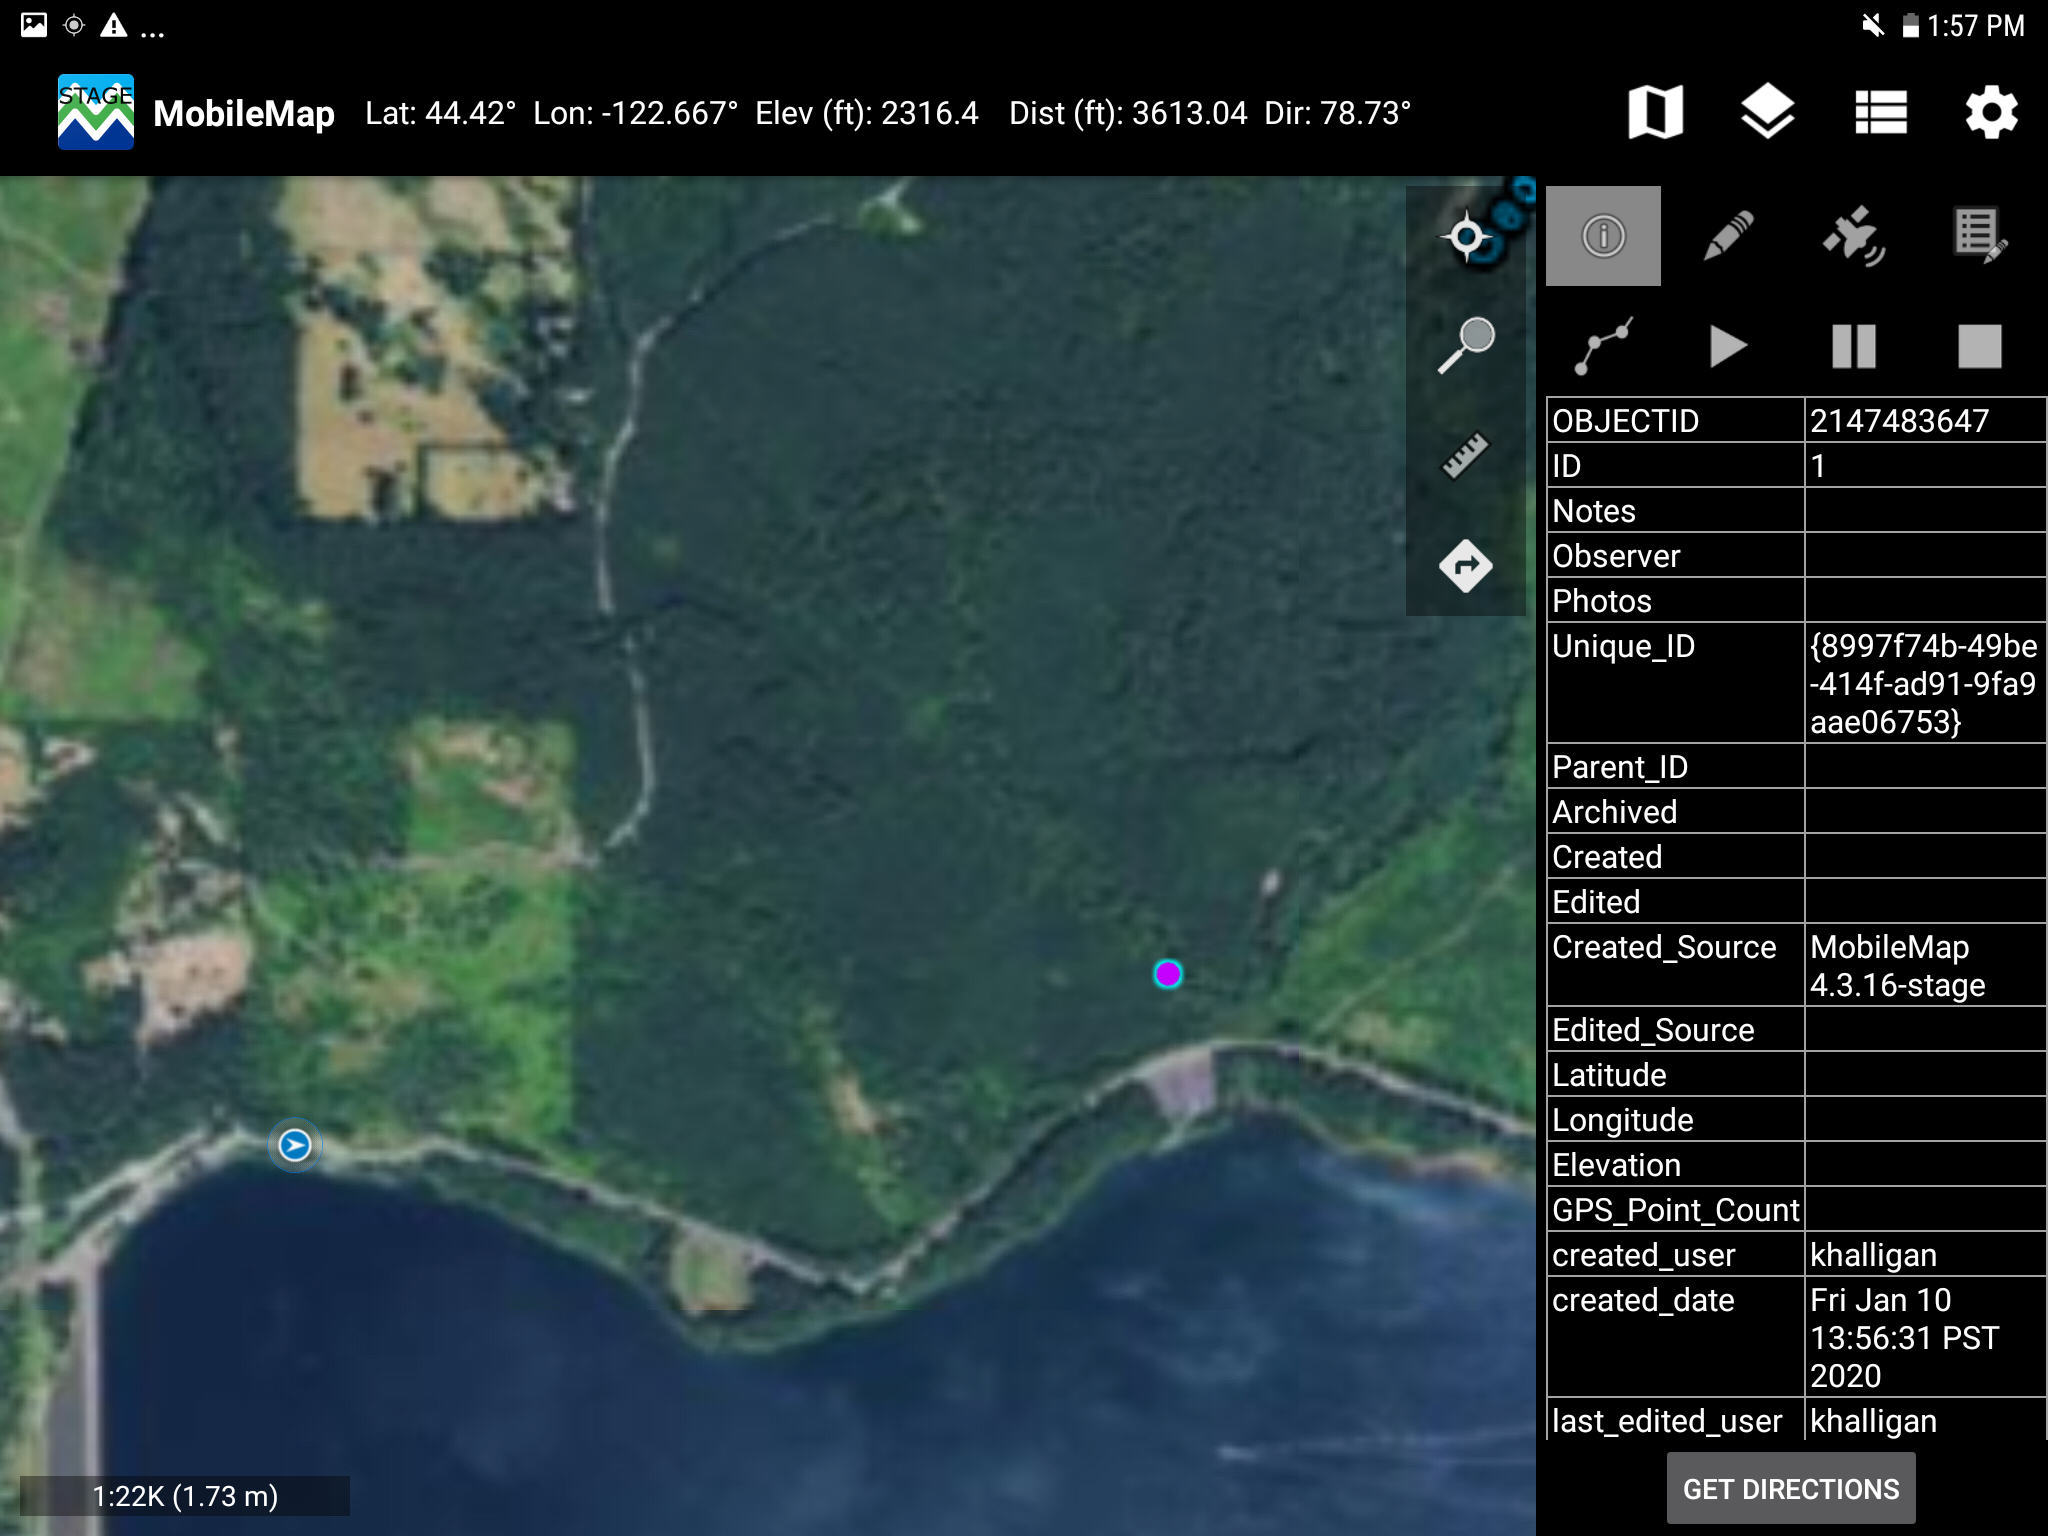Open the settings gear
2048x1536 pixels.
pos(1991,112)
